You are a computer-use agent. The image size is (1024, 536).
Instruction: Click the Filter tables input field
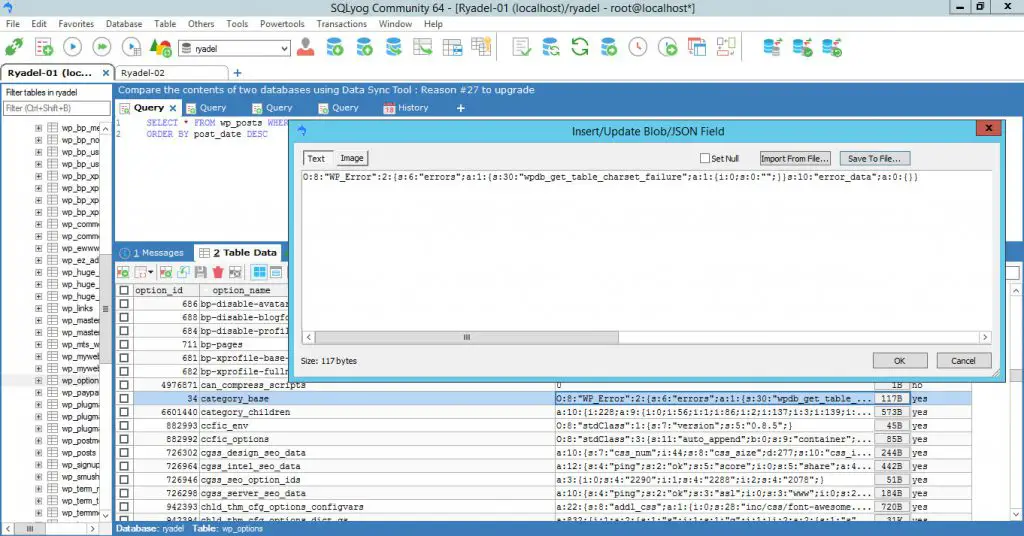(56, 108)
